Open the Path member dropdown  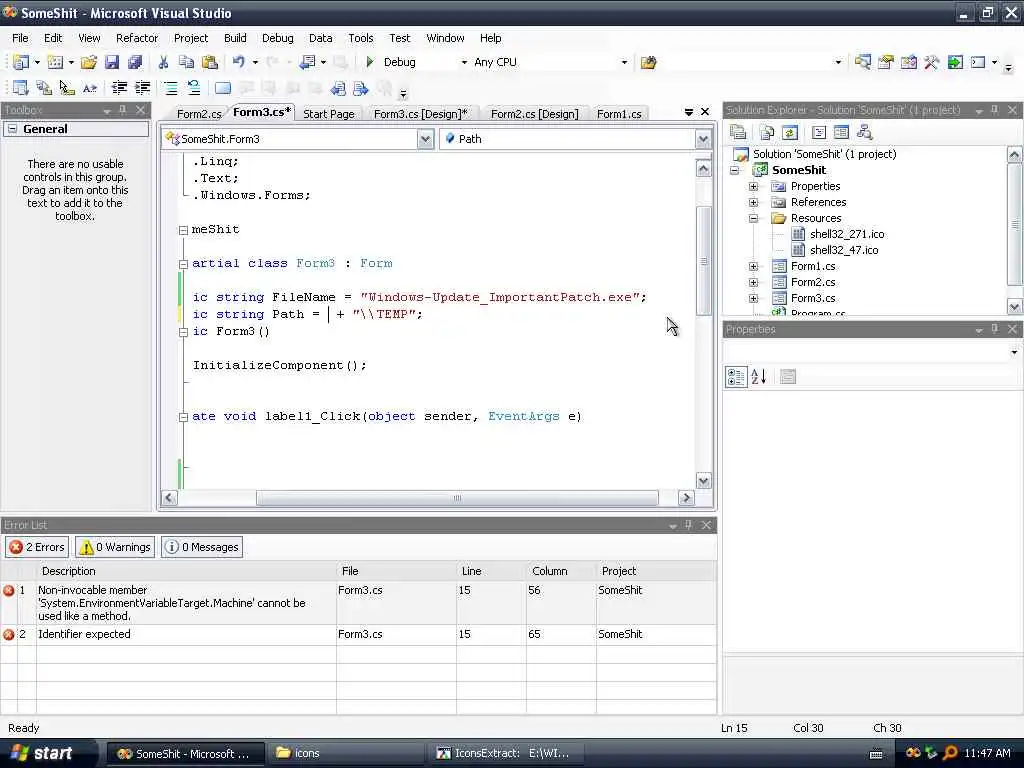[703, 139]
